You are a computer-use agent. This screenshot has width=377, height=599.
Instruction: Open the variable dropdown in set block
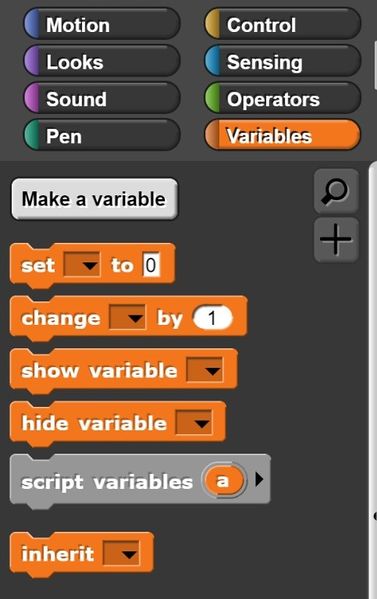point(82,264)
